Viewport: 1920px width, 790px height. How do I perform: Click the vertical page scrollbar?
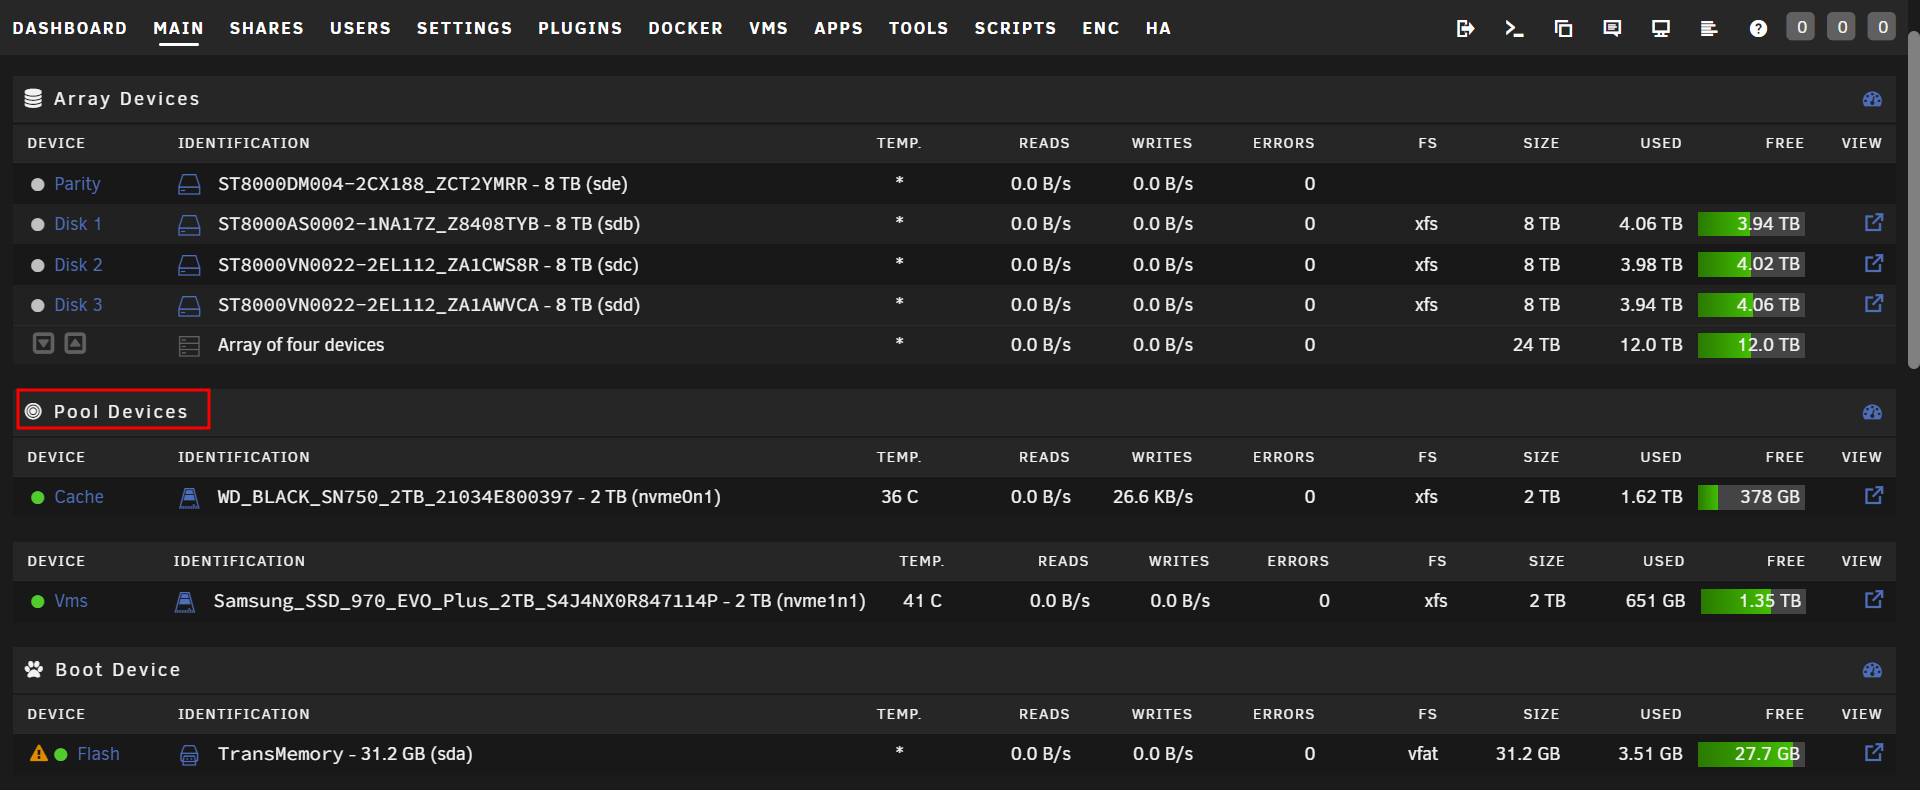pyautogui.click(x=1913, y=200)
